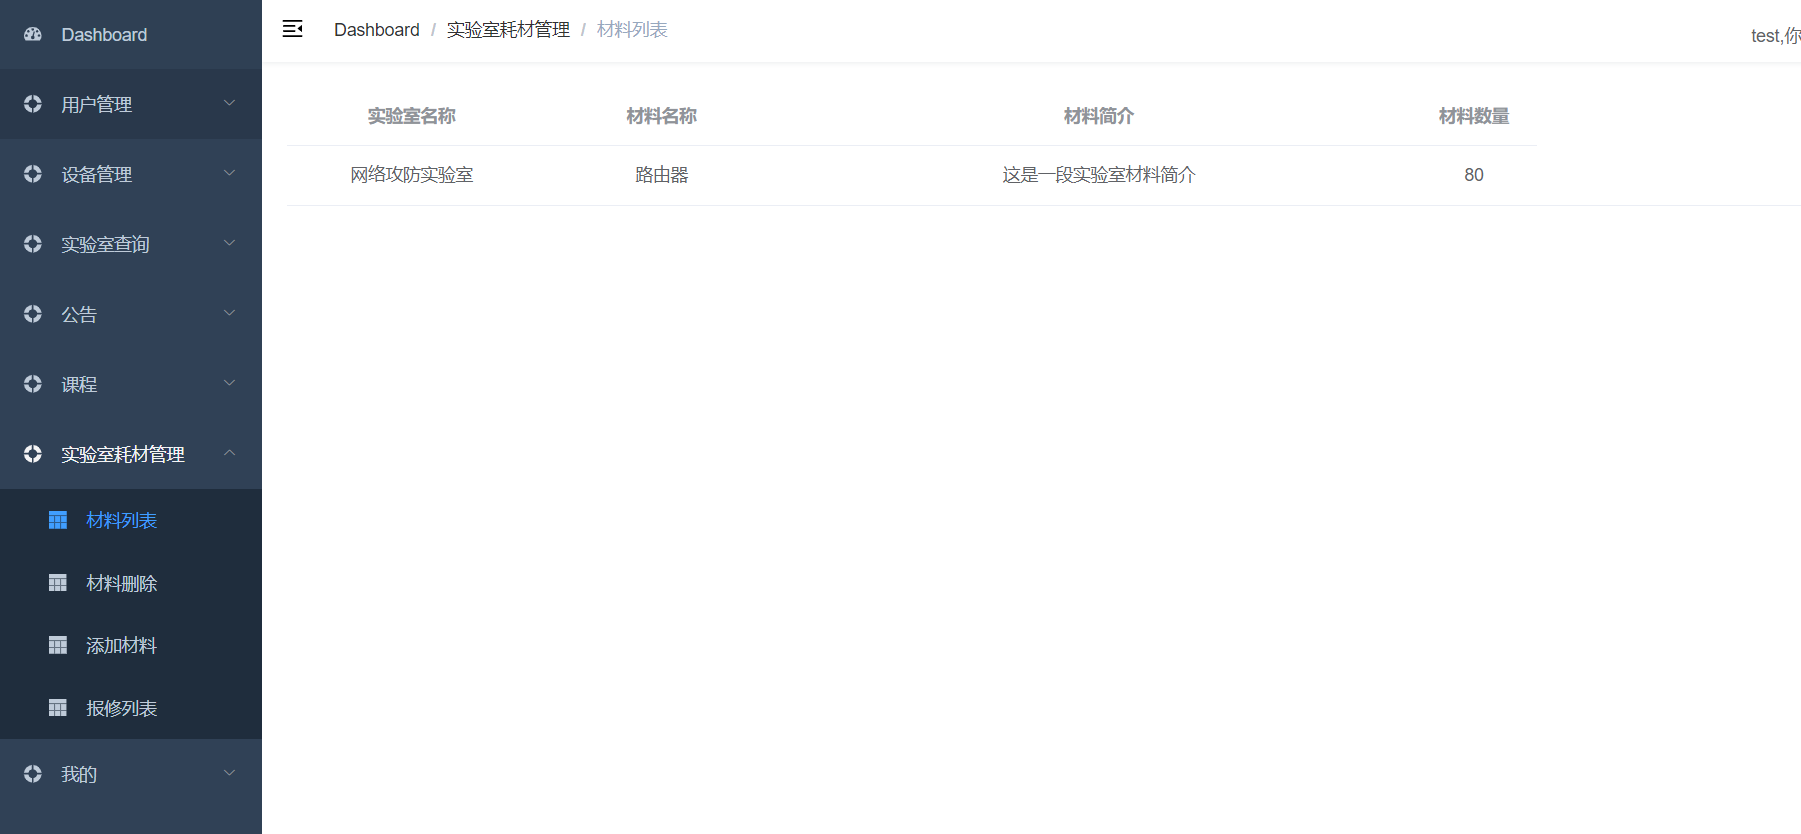
Task: Open the 公告 sidebar menu
Action: coord(131,314)
